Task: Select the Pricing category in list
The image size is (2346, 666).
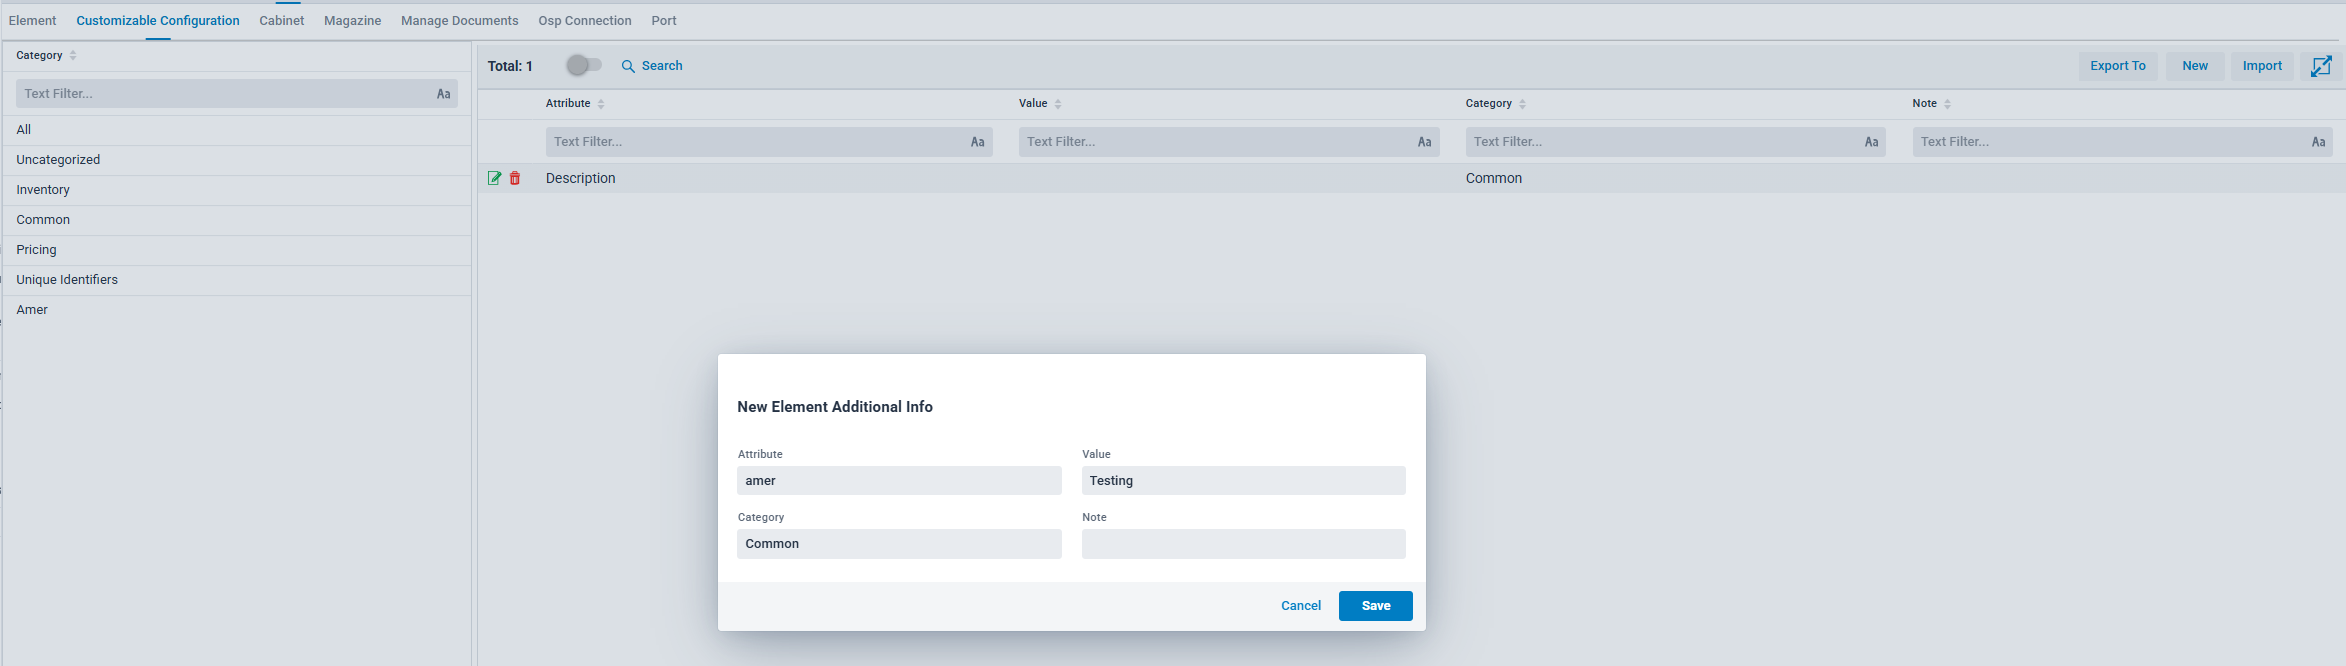Action: tap(36, 250)
